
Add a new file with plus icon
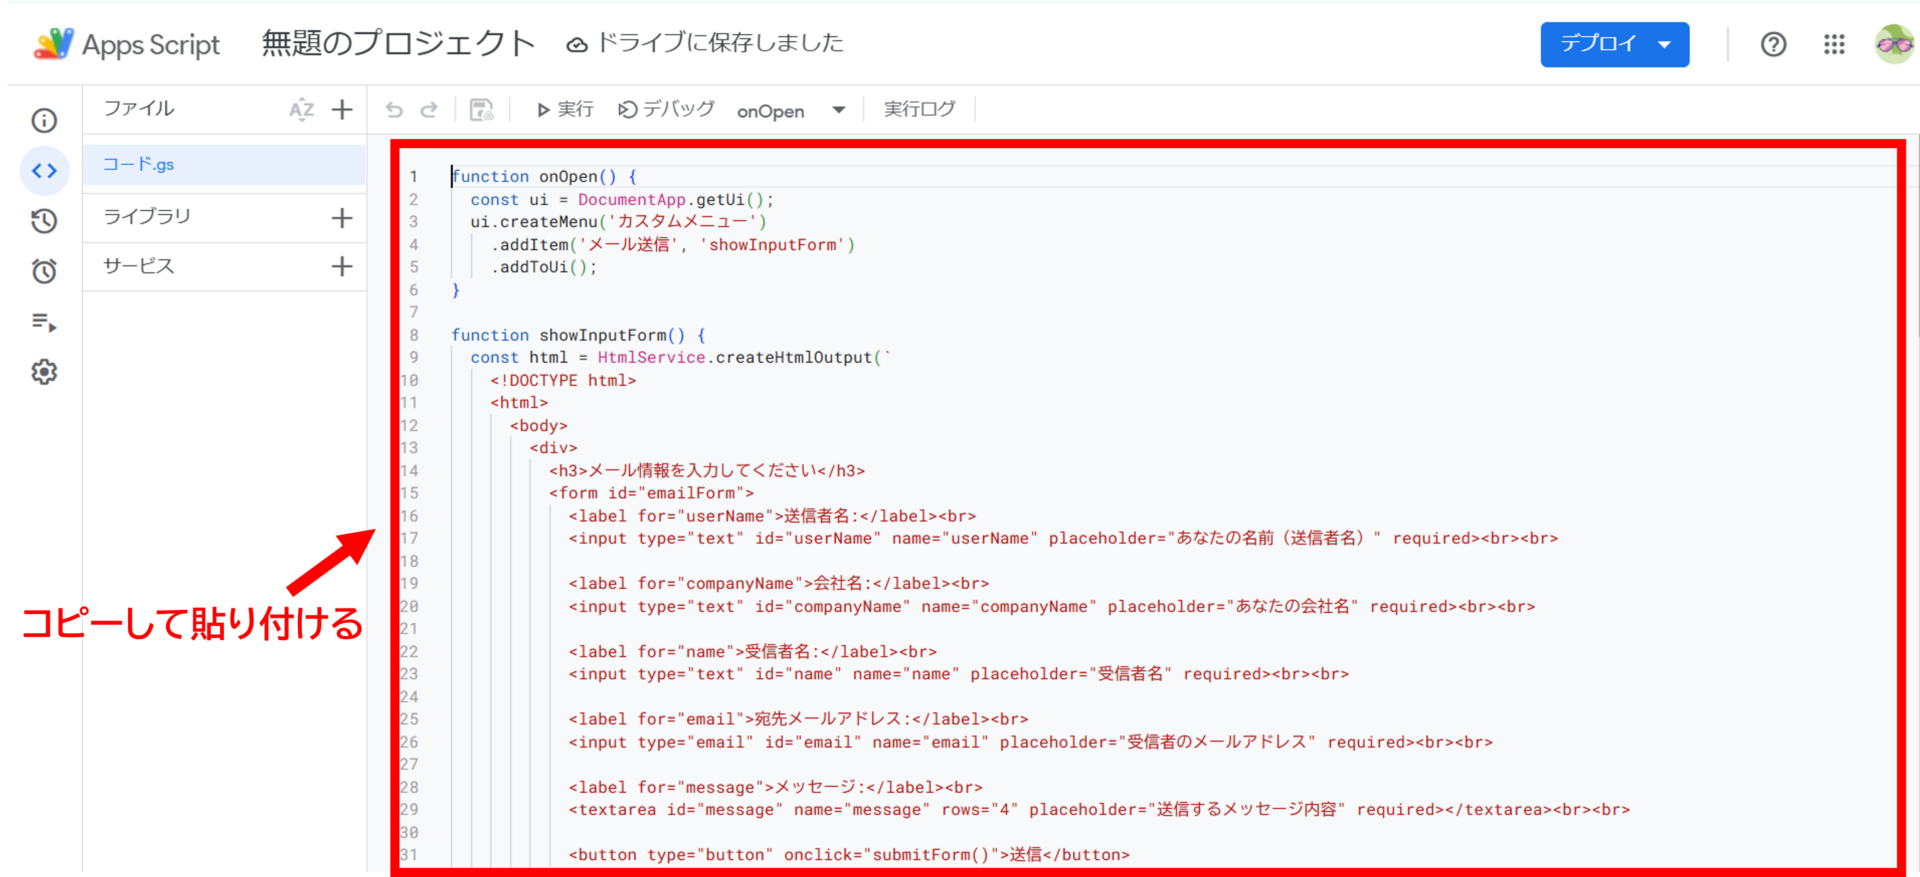(342, 109)
